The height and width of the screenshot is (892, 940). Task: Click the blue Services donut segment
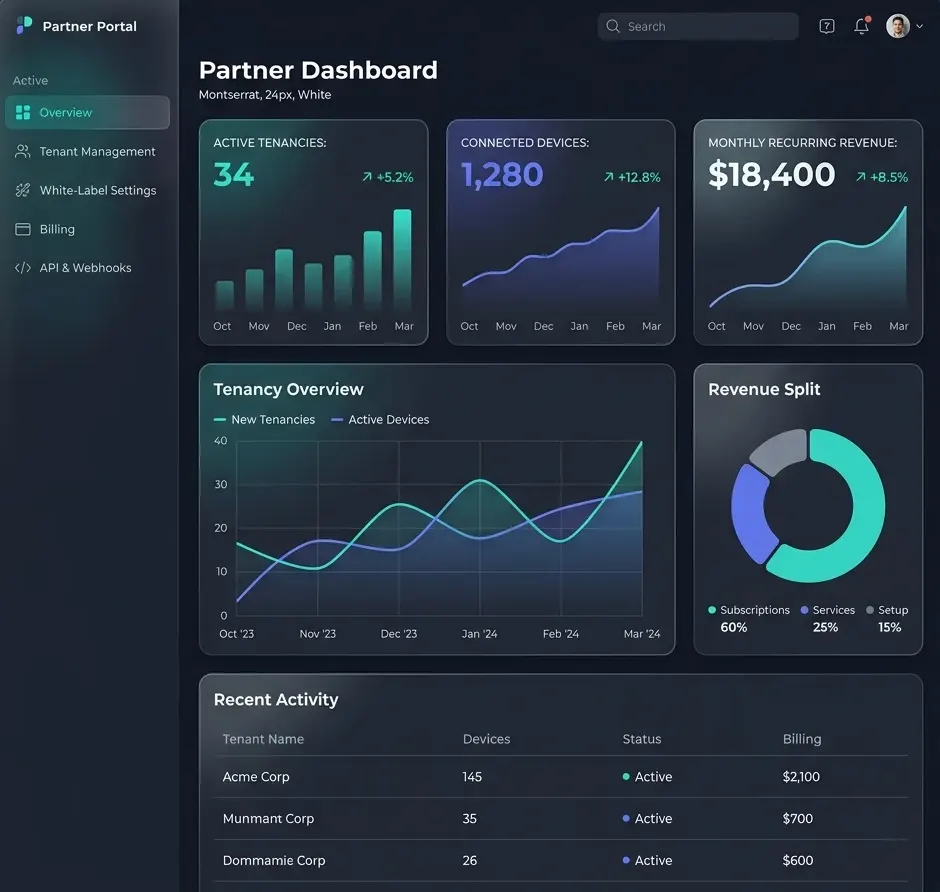tap(749, 514)
